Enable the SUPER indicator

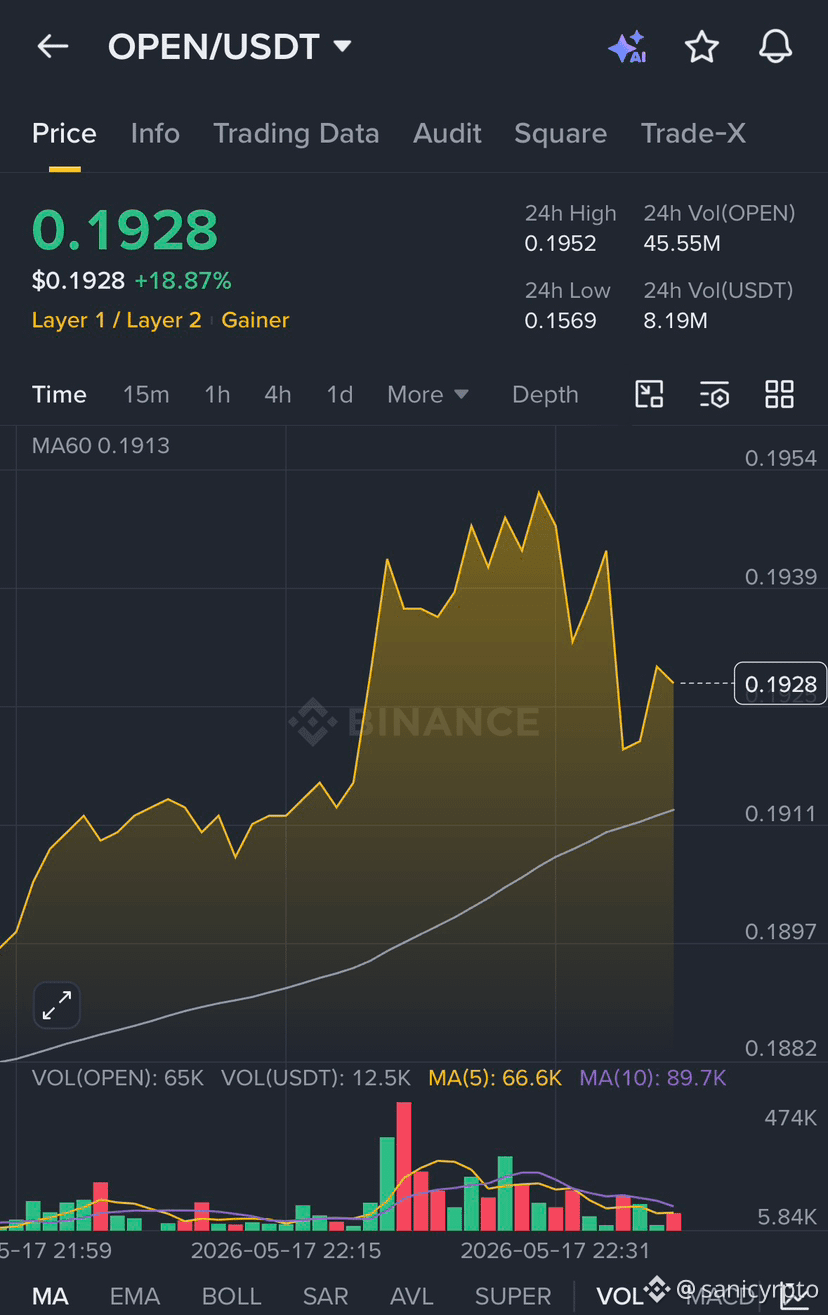(x=513, y=1297)
